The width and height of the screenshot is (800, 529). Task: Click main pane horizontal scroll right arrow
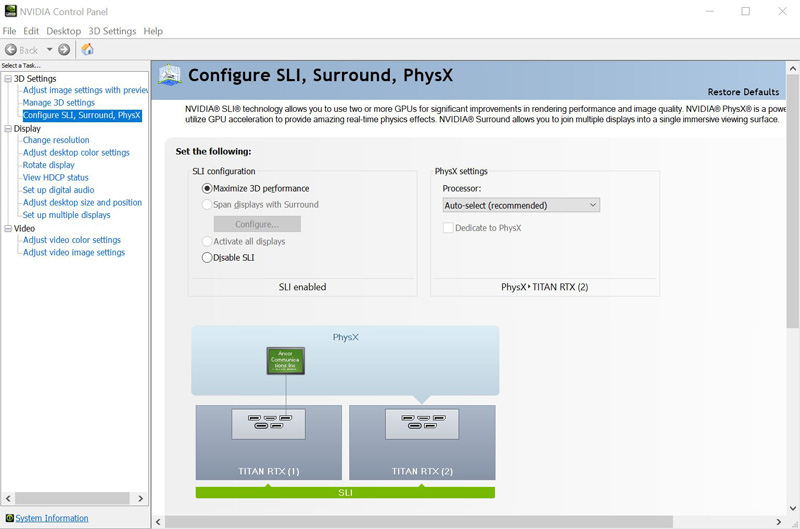(779, 522)
